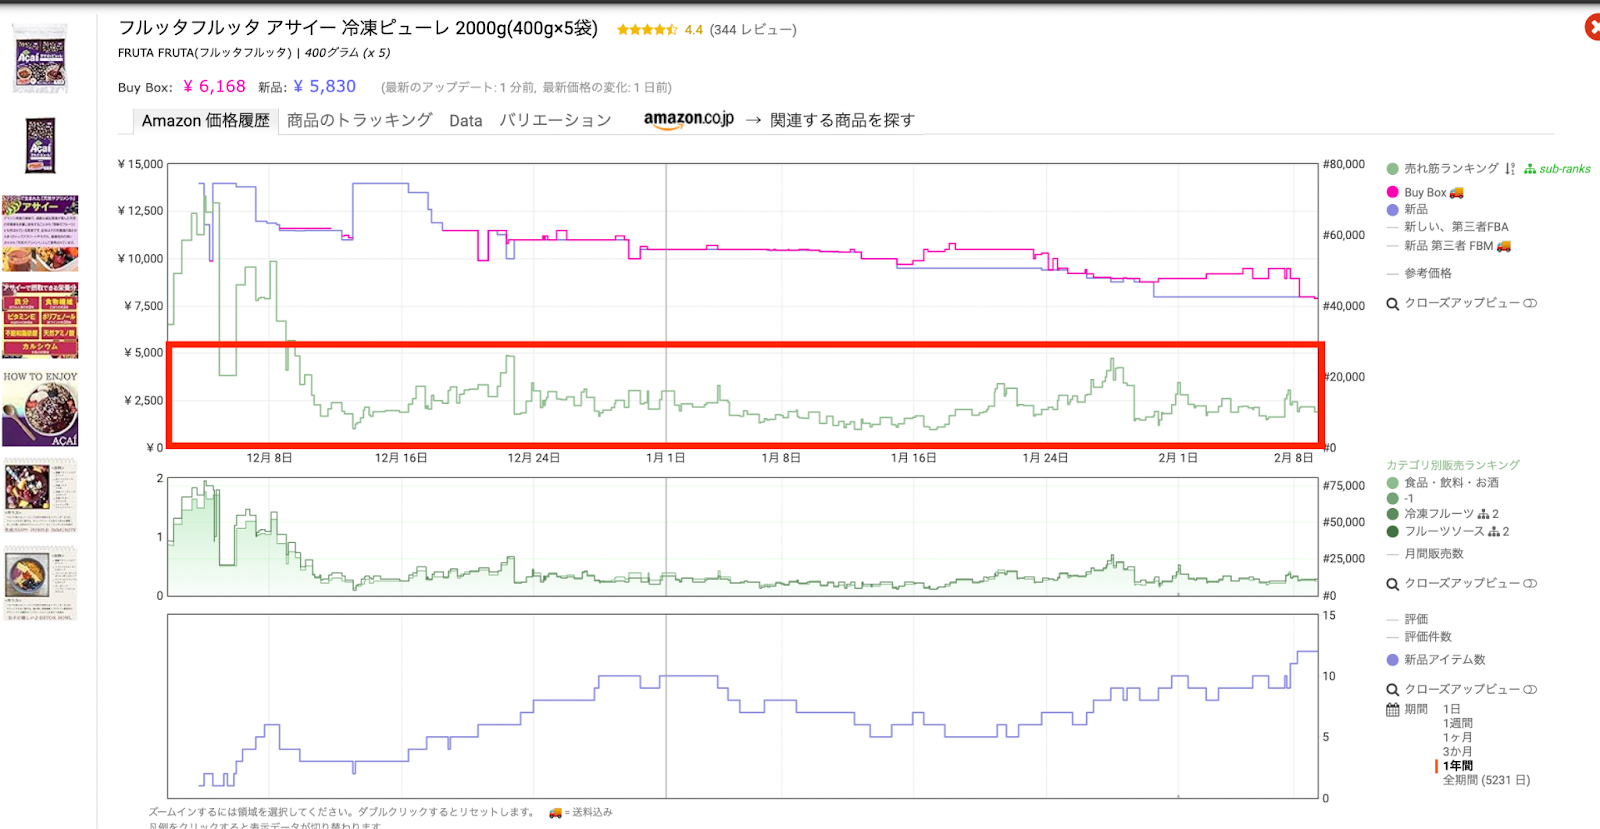Click magnifier icon of bottom クローズアップビュー
The width and height of the screenshot is (1600, 829).
[x=1392, y=690]
